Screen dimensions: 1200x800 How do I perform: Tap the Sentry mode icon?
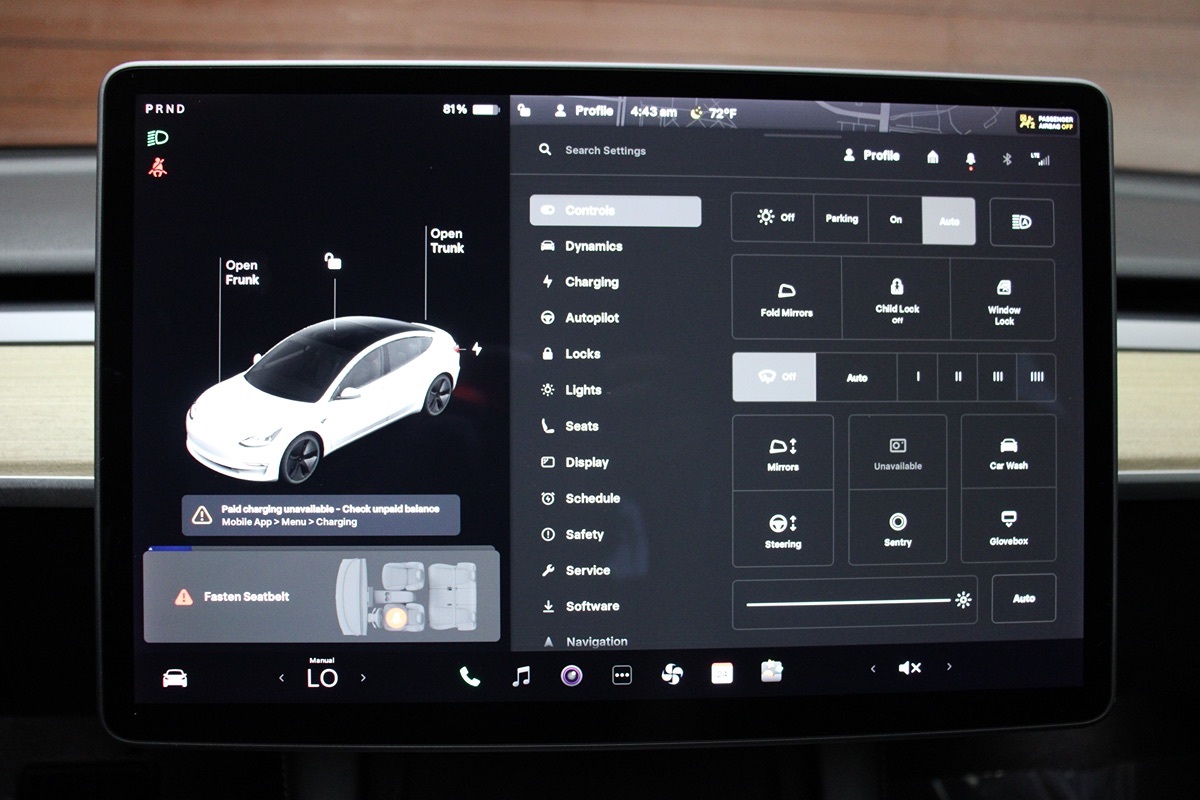tap(897, 528)
